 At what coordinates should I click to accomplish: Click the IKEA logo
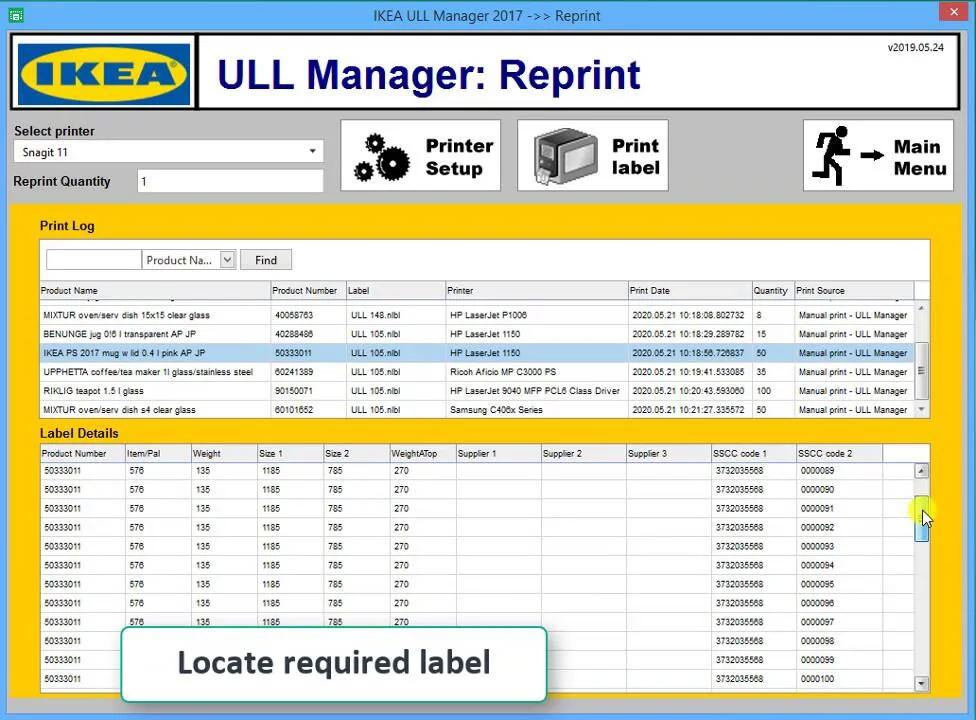coord(104,73)
